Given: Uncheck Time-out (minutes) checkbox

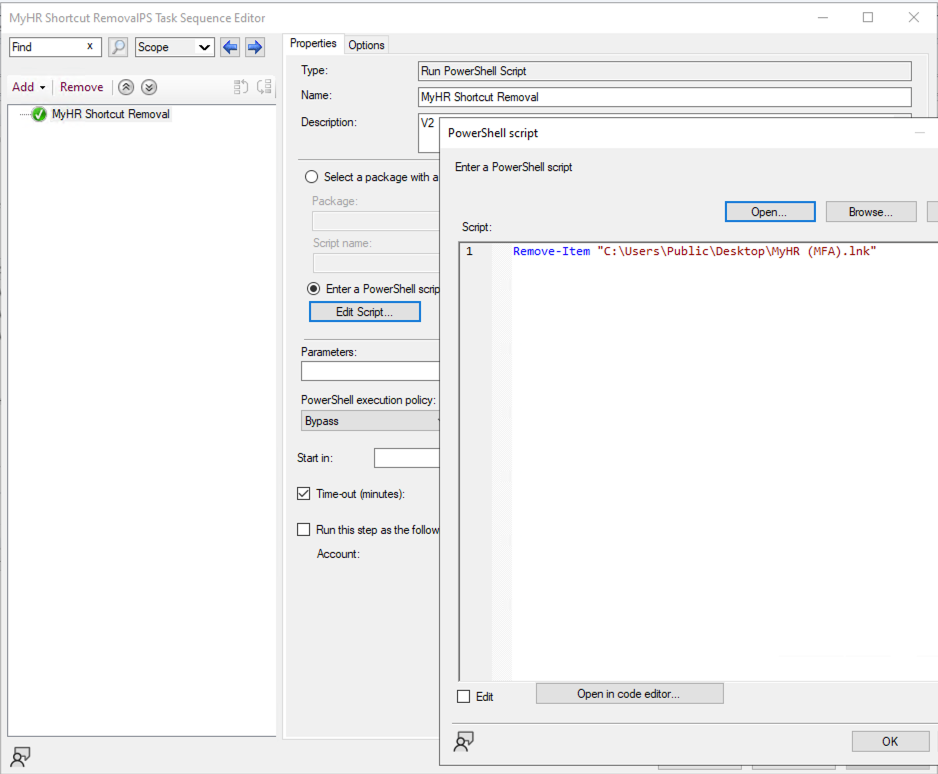Looking at the screenshot, I should [304, 493].
